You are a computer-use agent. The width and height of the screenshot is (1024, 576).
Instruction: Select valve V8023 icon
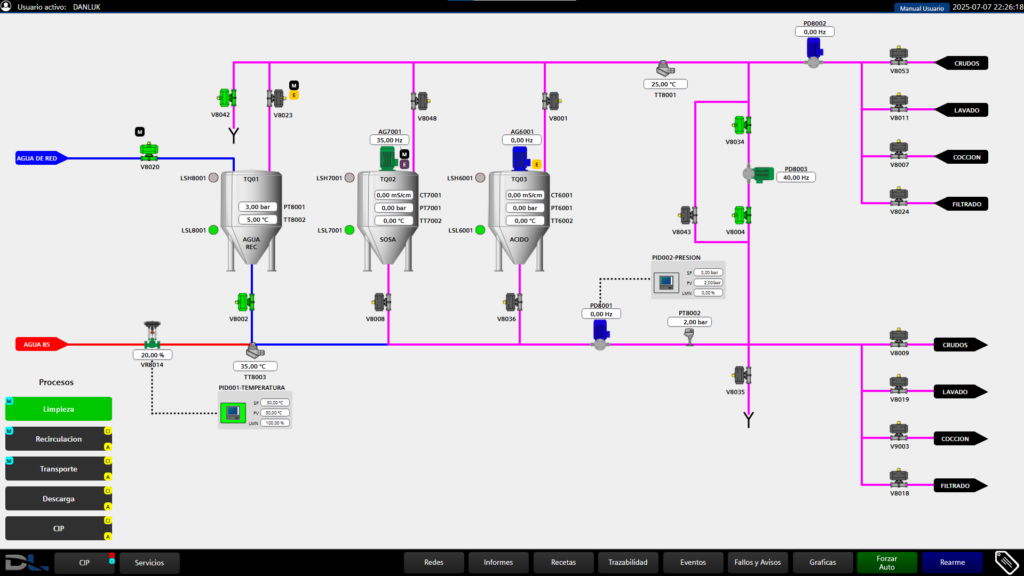click(x=276, y=99)
